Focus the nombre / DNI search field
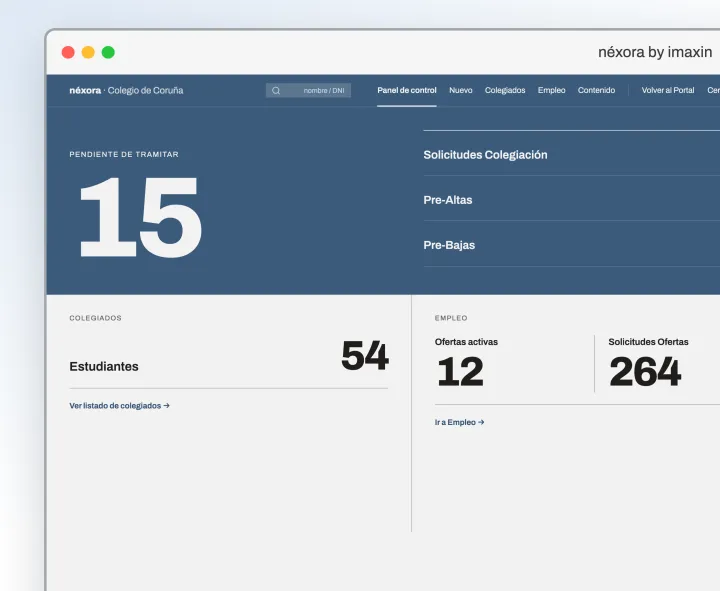Viewport: 720px width, 591px height. click(x=308, y=90)
